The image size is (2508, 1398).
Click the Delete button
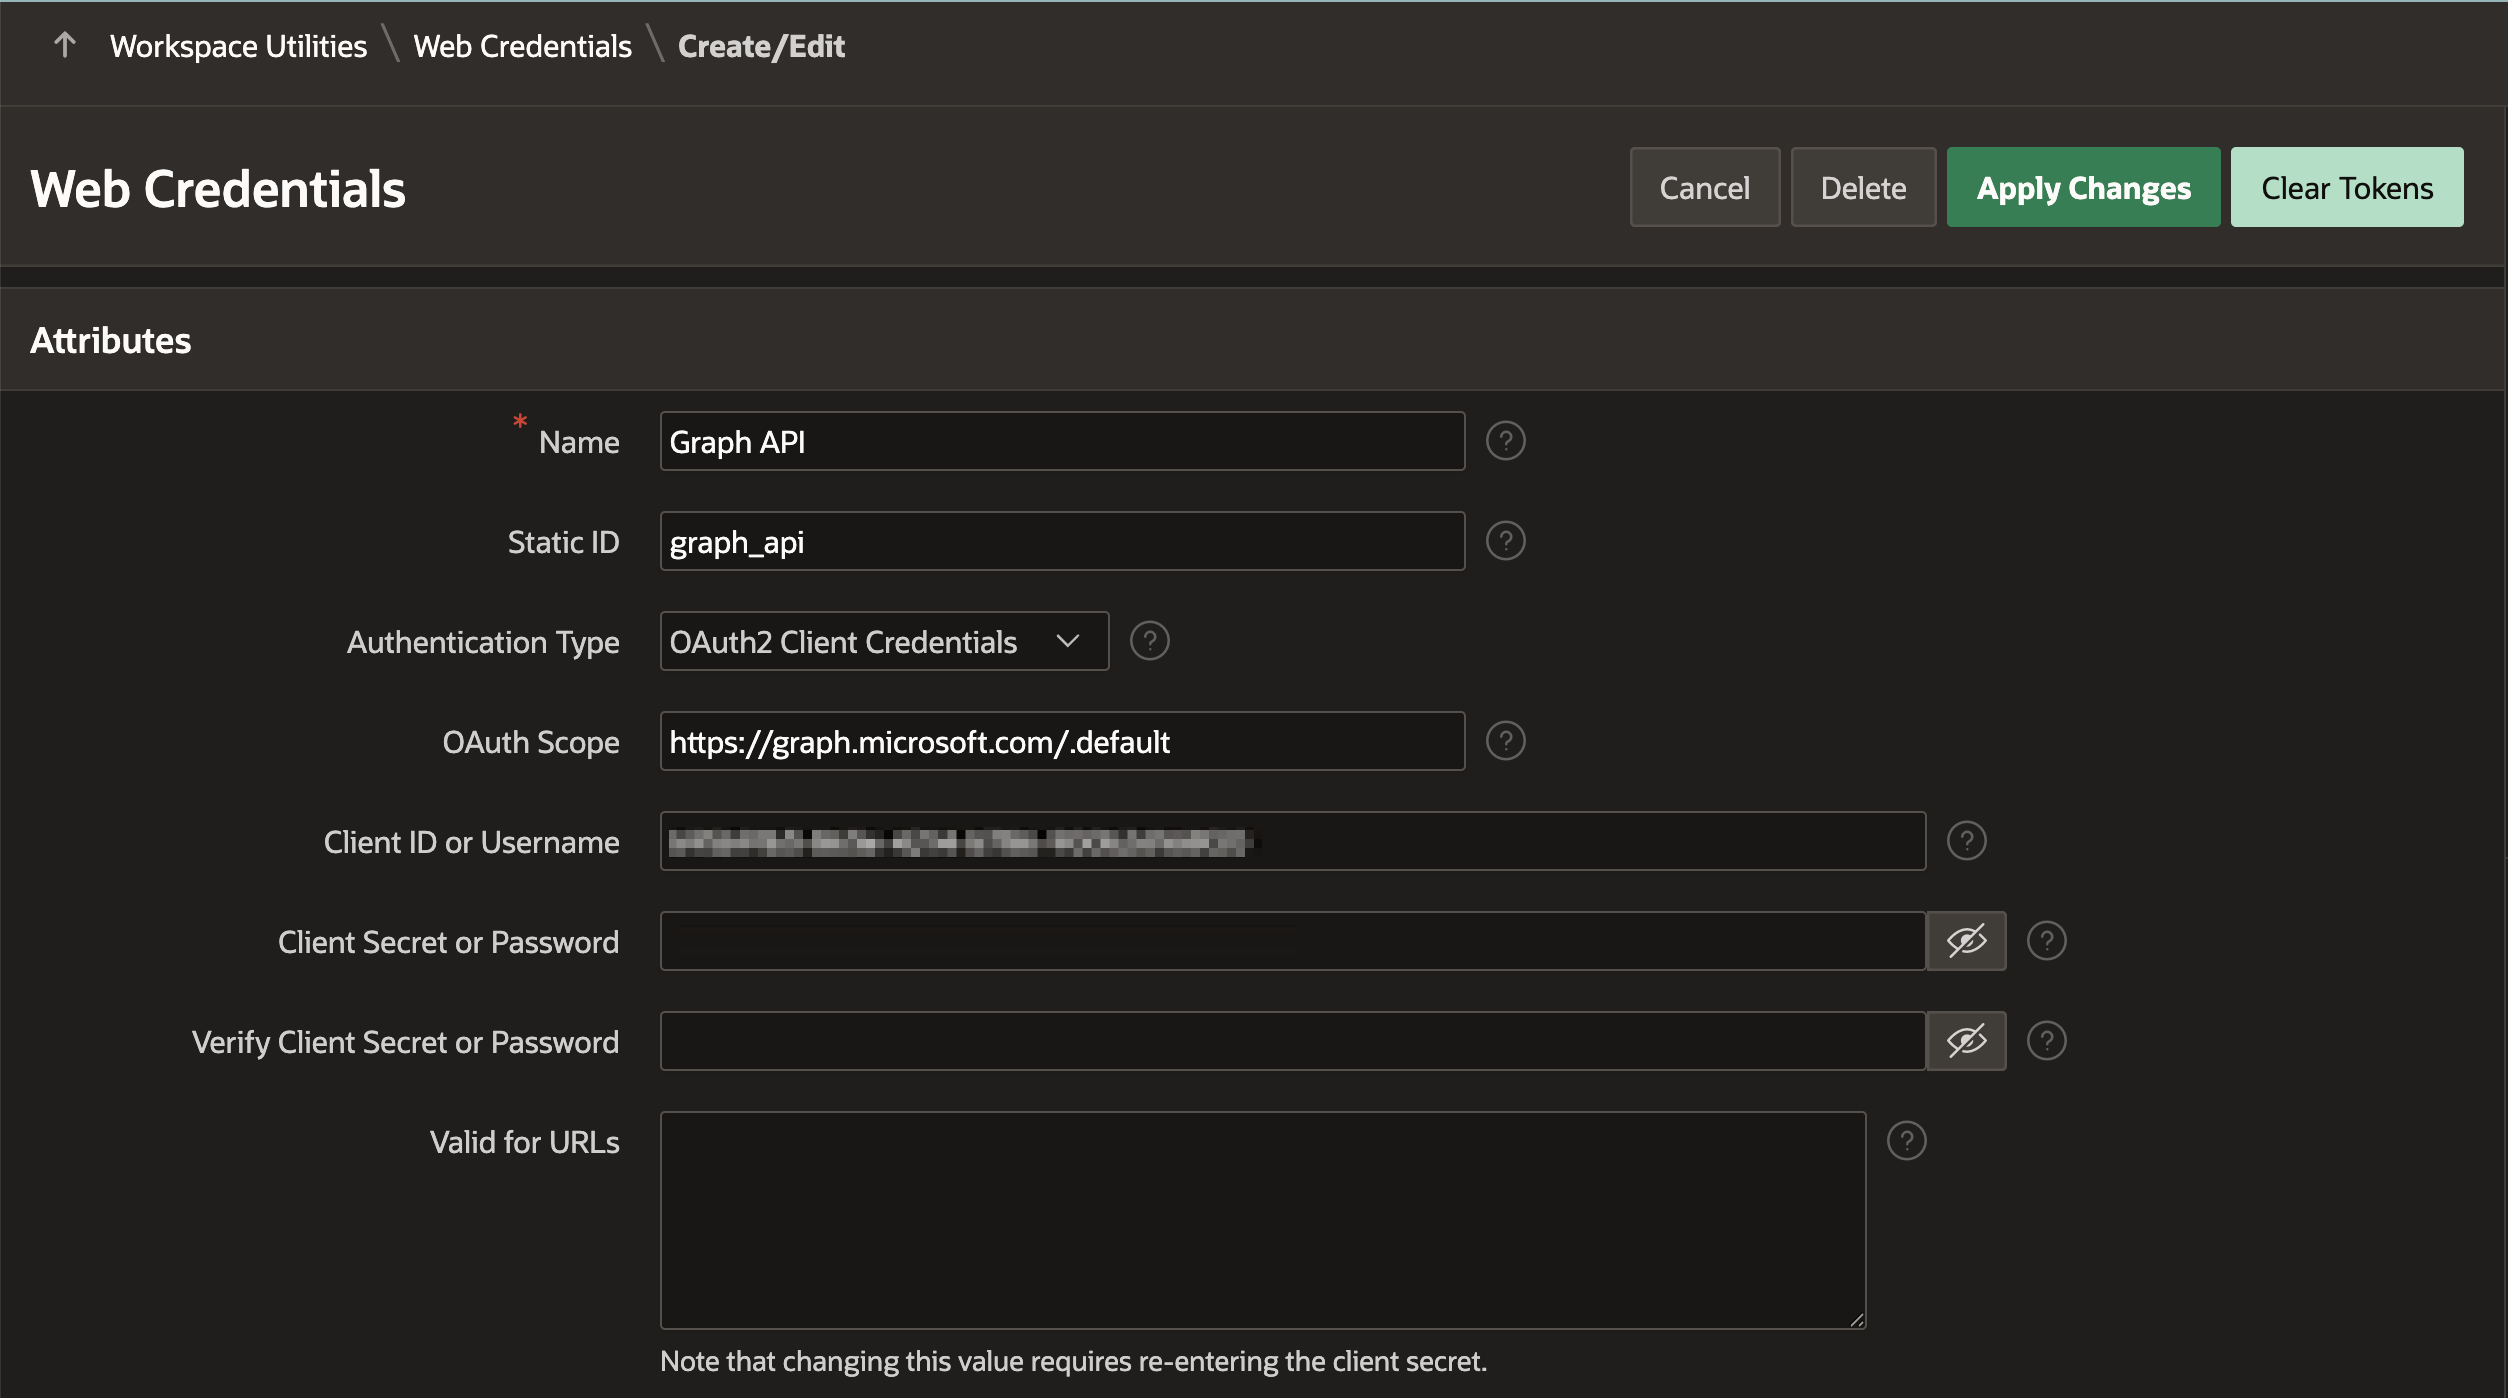[1863, 188]
